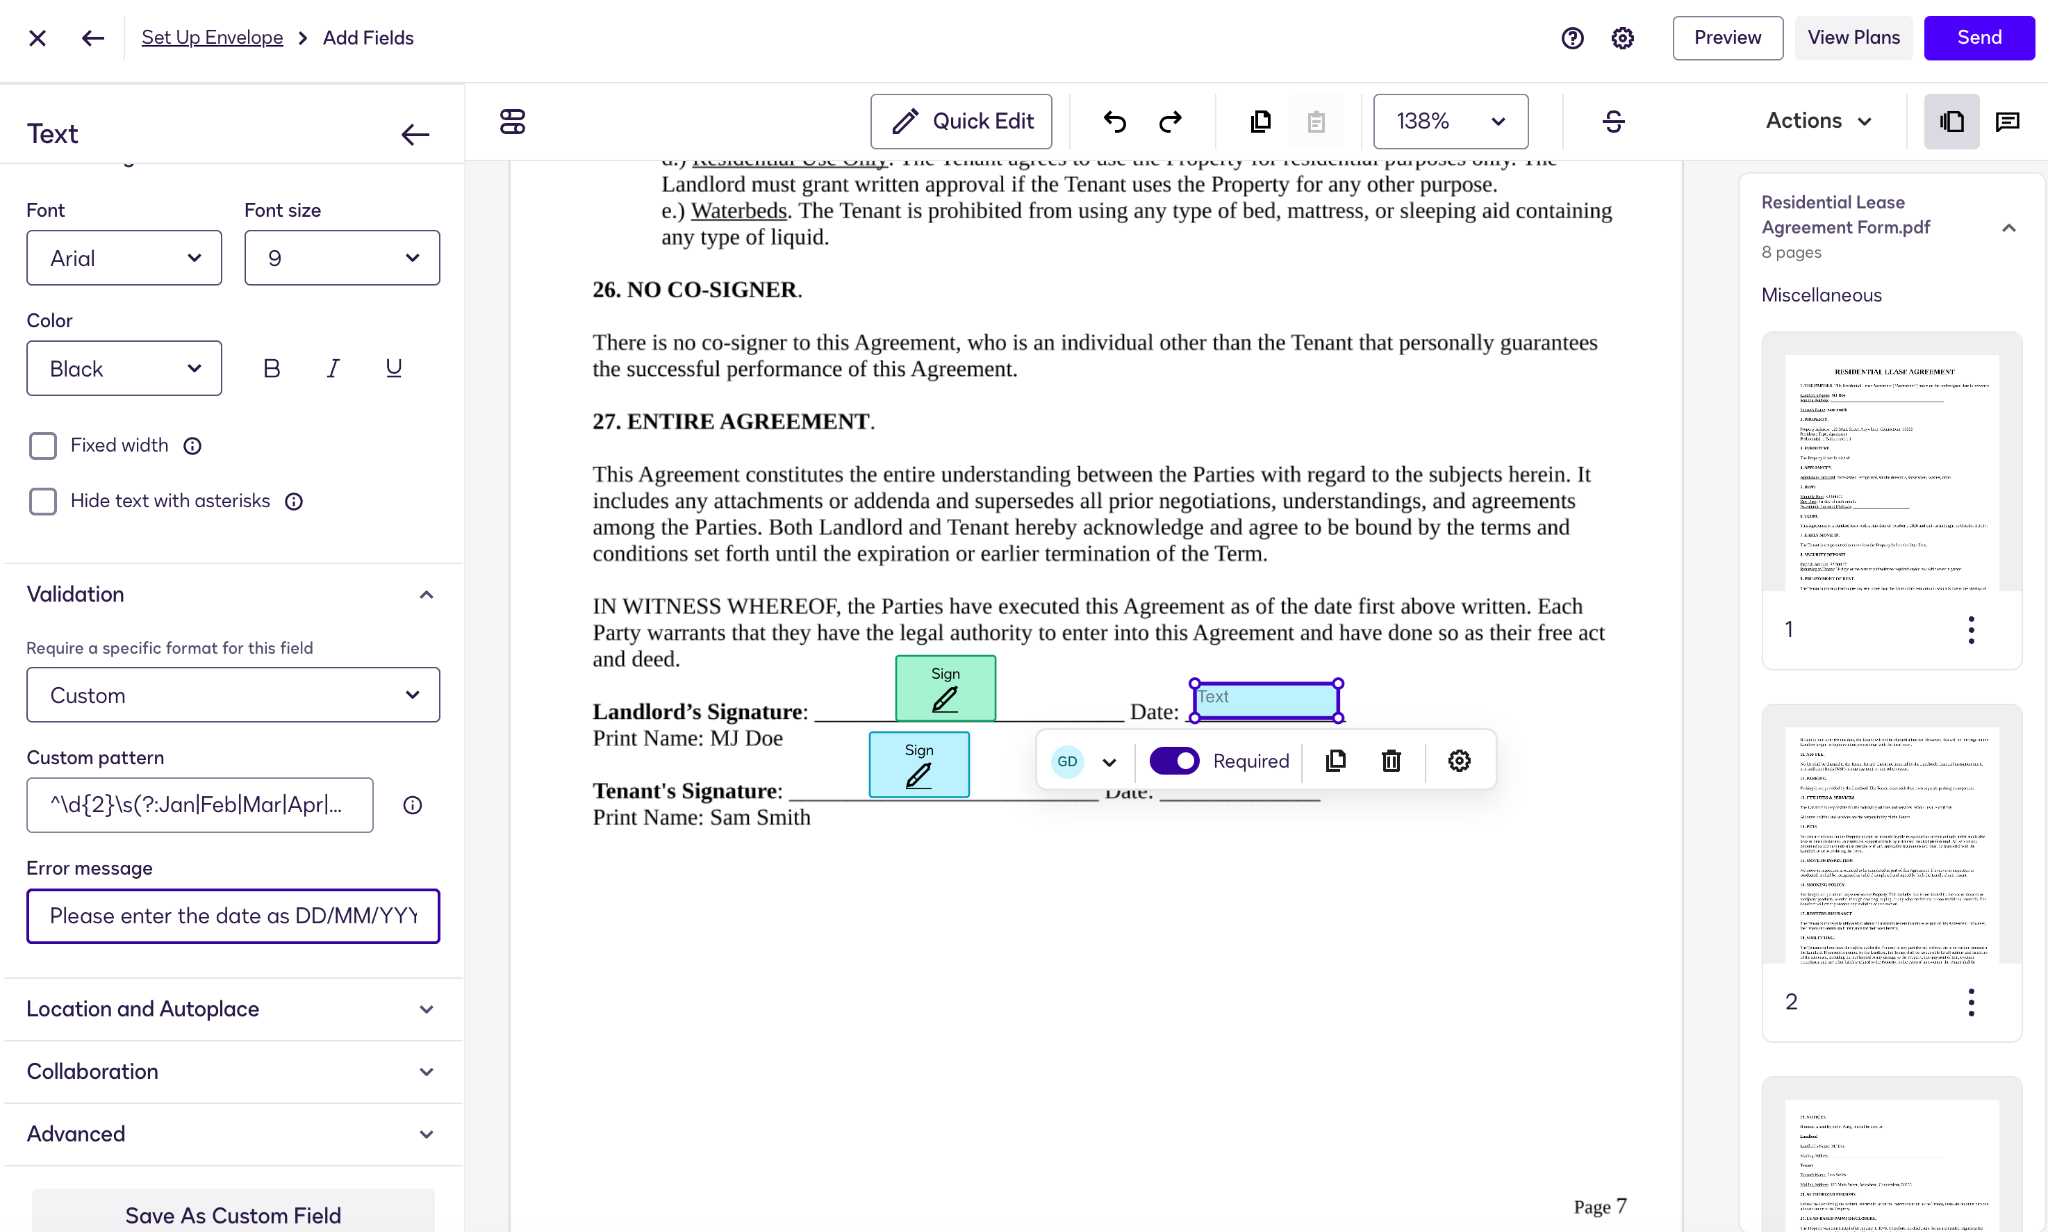
Task: Collapse the Validation section
Action: tap(233, 594)
